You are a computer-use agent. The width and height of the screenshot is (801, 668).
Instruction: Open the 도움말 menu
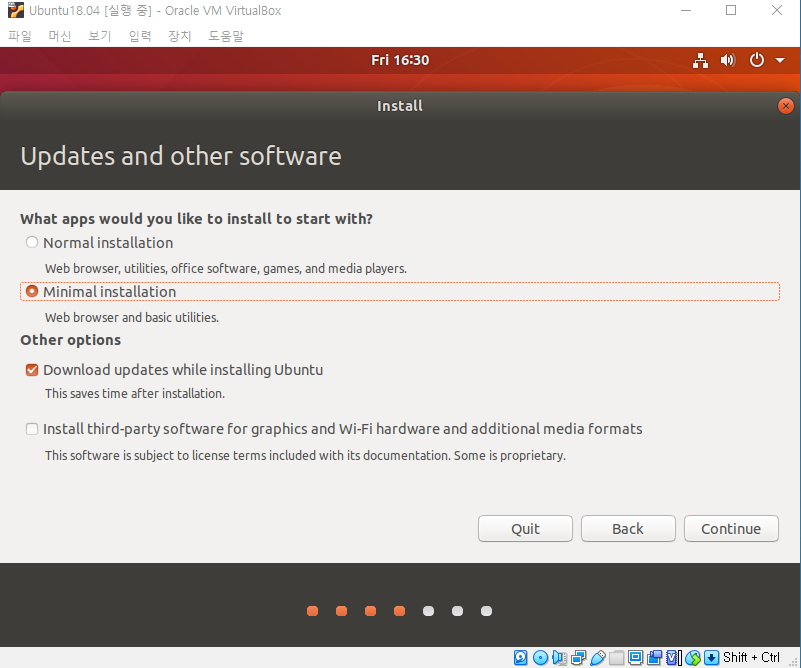click(226, 36)
